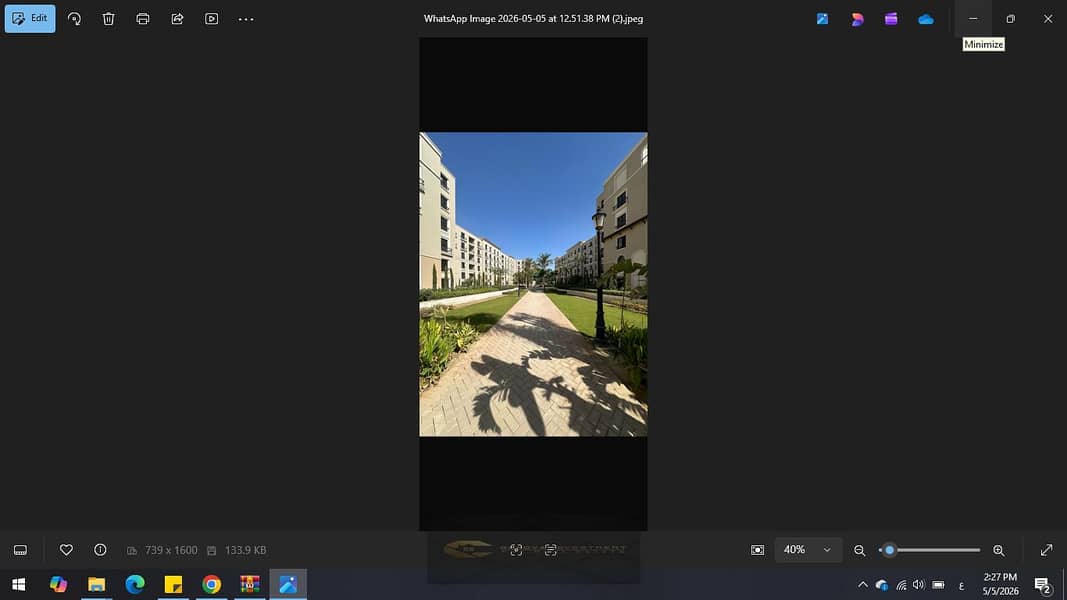The height and width of the screenshot is (600, 1067).
Task: Expand hidden system tray icons chevron
Action: pos(862,584)
